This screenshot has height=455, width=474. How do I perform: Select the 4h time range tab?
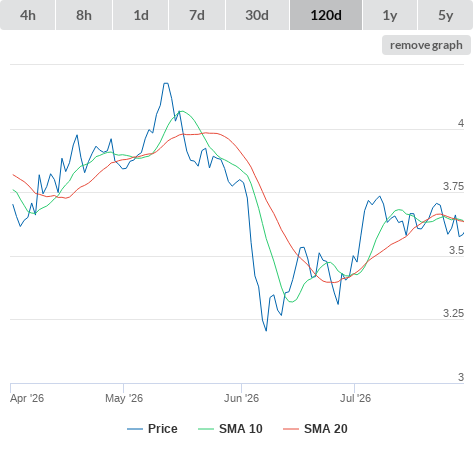click(28, 15)
